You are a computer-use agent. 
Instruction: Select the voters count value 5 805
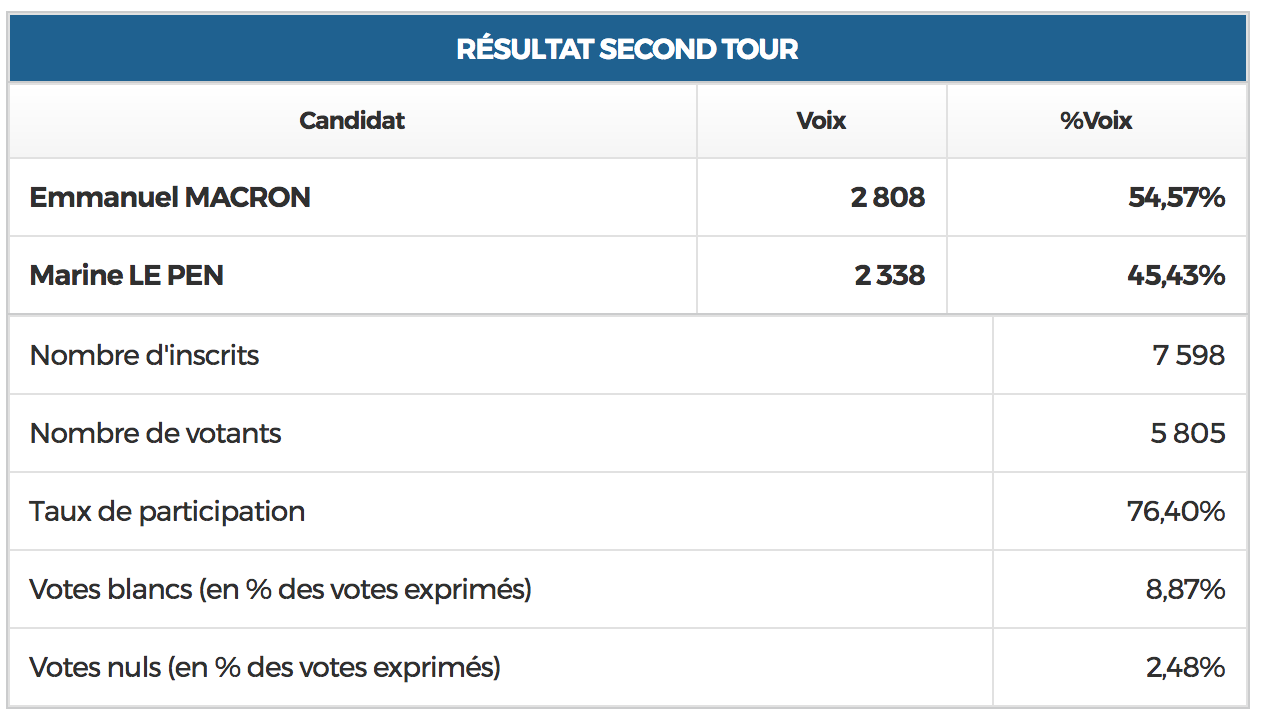(1188, 433)
